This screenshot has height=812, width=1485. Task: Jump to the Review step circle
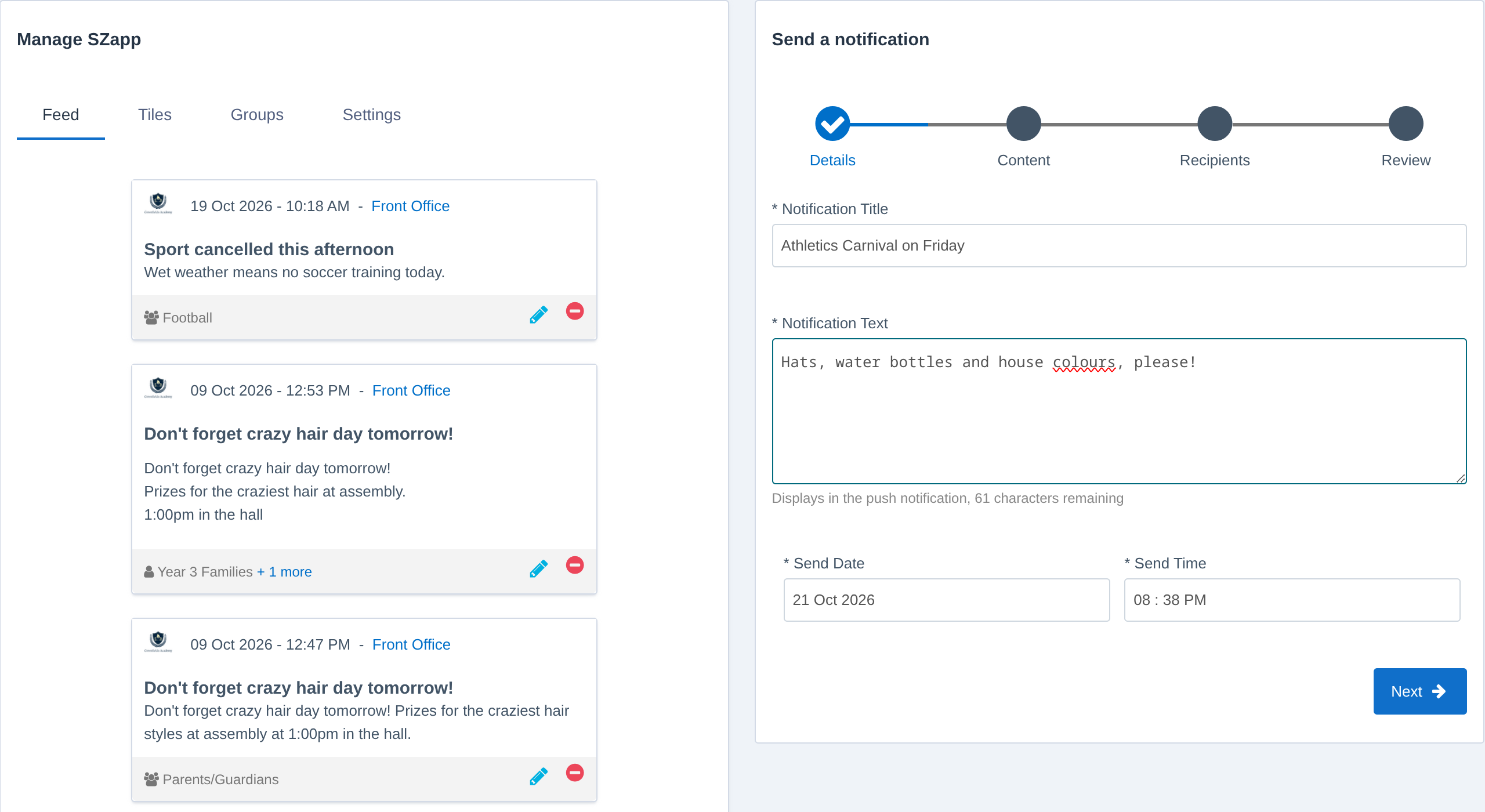click(1406, 124)
